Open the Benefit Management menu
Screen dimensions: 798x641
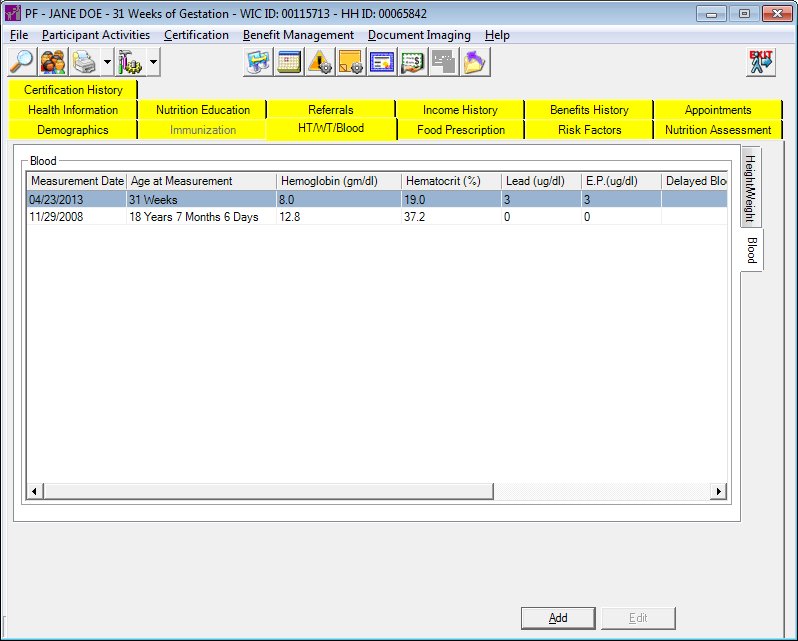[x=298, y=35]
